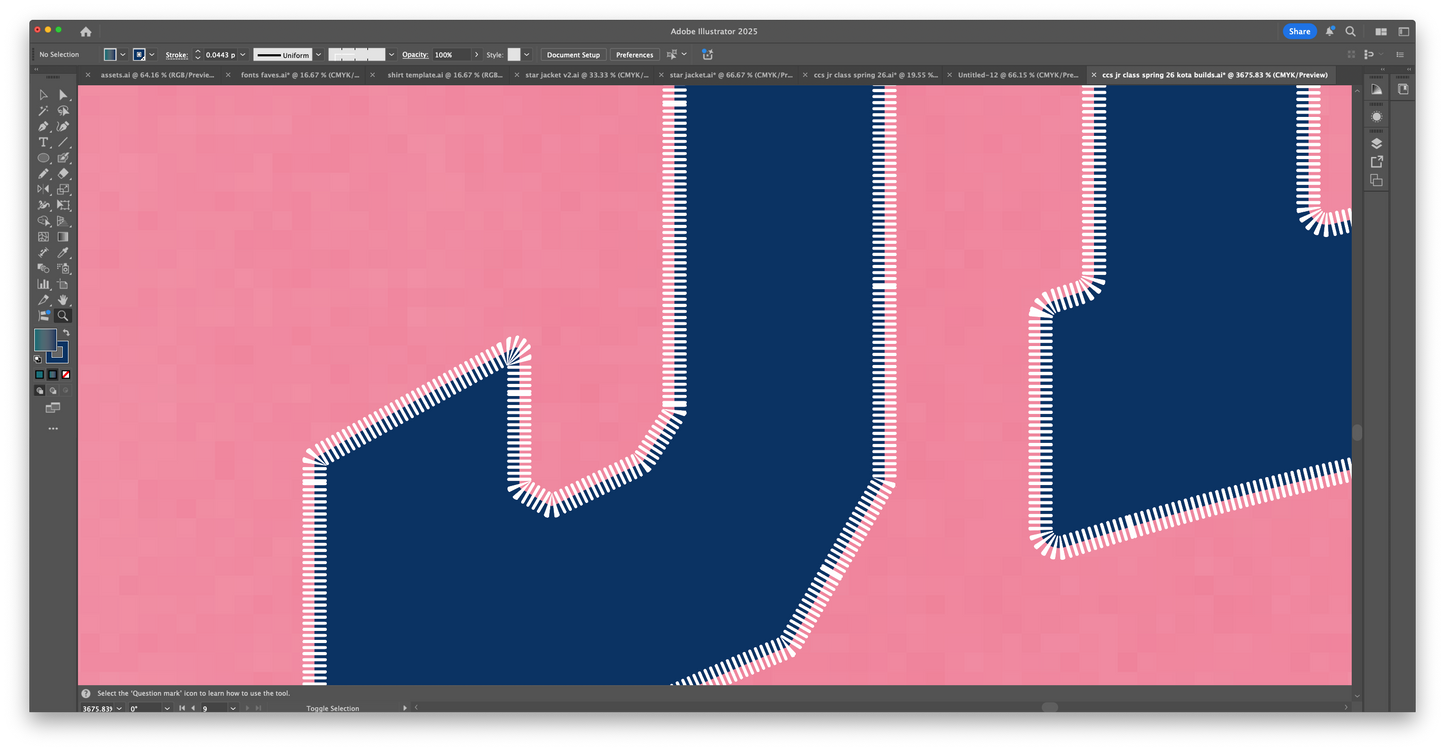The width and height of the screenshot is (1445, 751).
Task: Open the Layers panel icon
Action: (x=1376, y=143)
